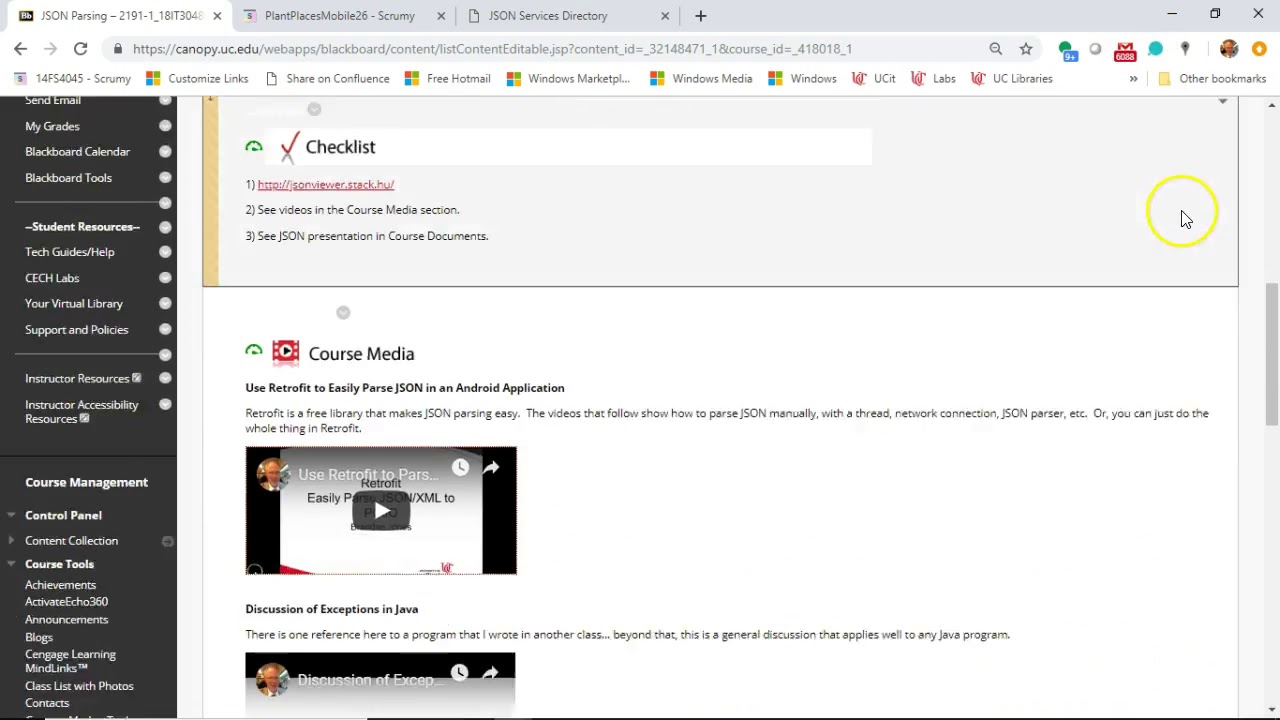Click the gray map pin extension icon
1280x720 pixels.
click(1185, 48)
